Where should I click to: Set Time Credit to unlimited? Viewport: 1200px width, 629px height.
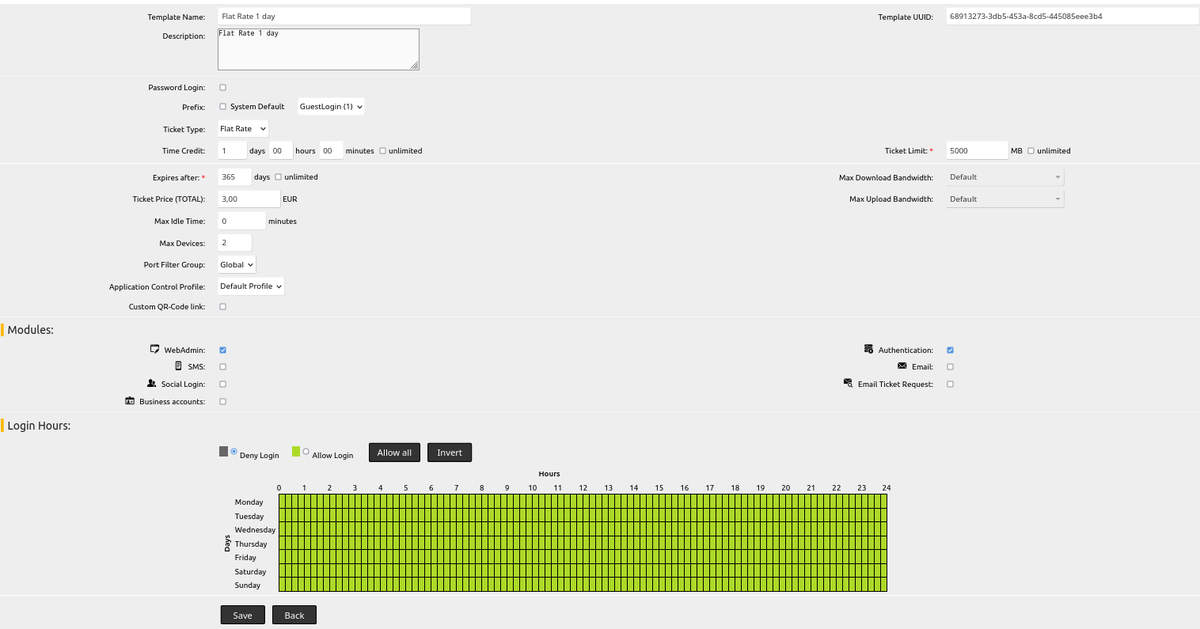(382, 151)
